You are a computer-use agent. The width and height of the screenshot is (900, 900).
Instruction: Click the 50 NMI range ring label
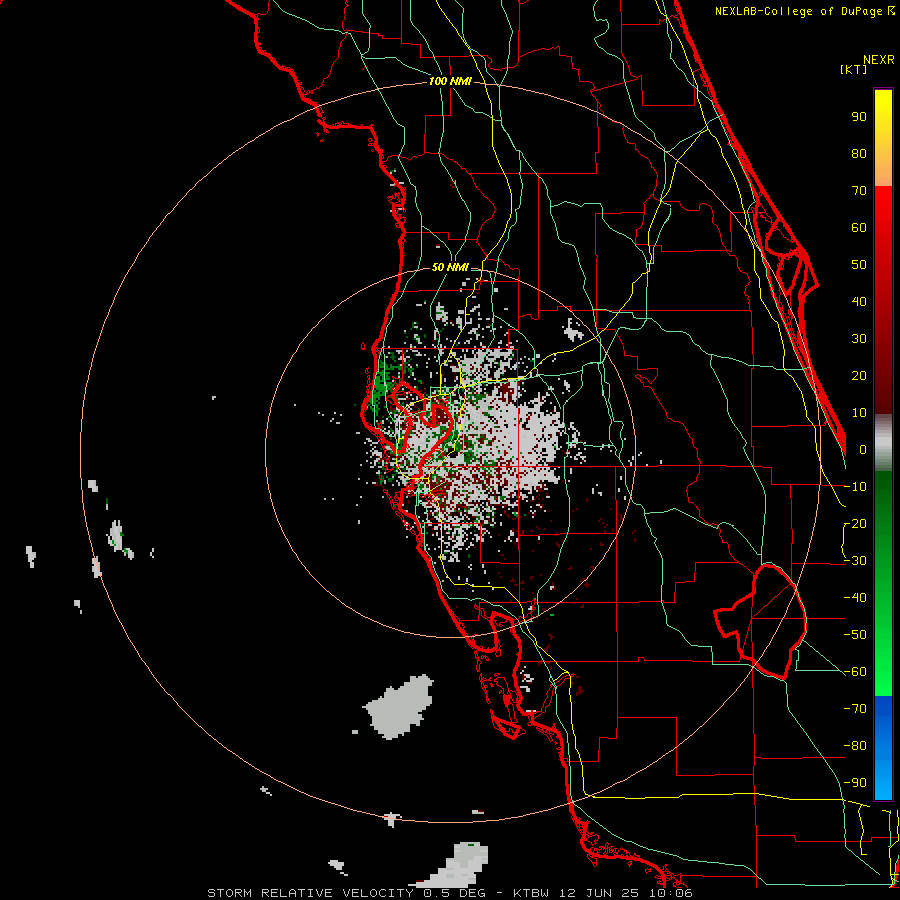[450, 267]
